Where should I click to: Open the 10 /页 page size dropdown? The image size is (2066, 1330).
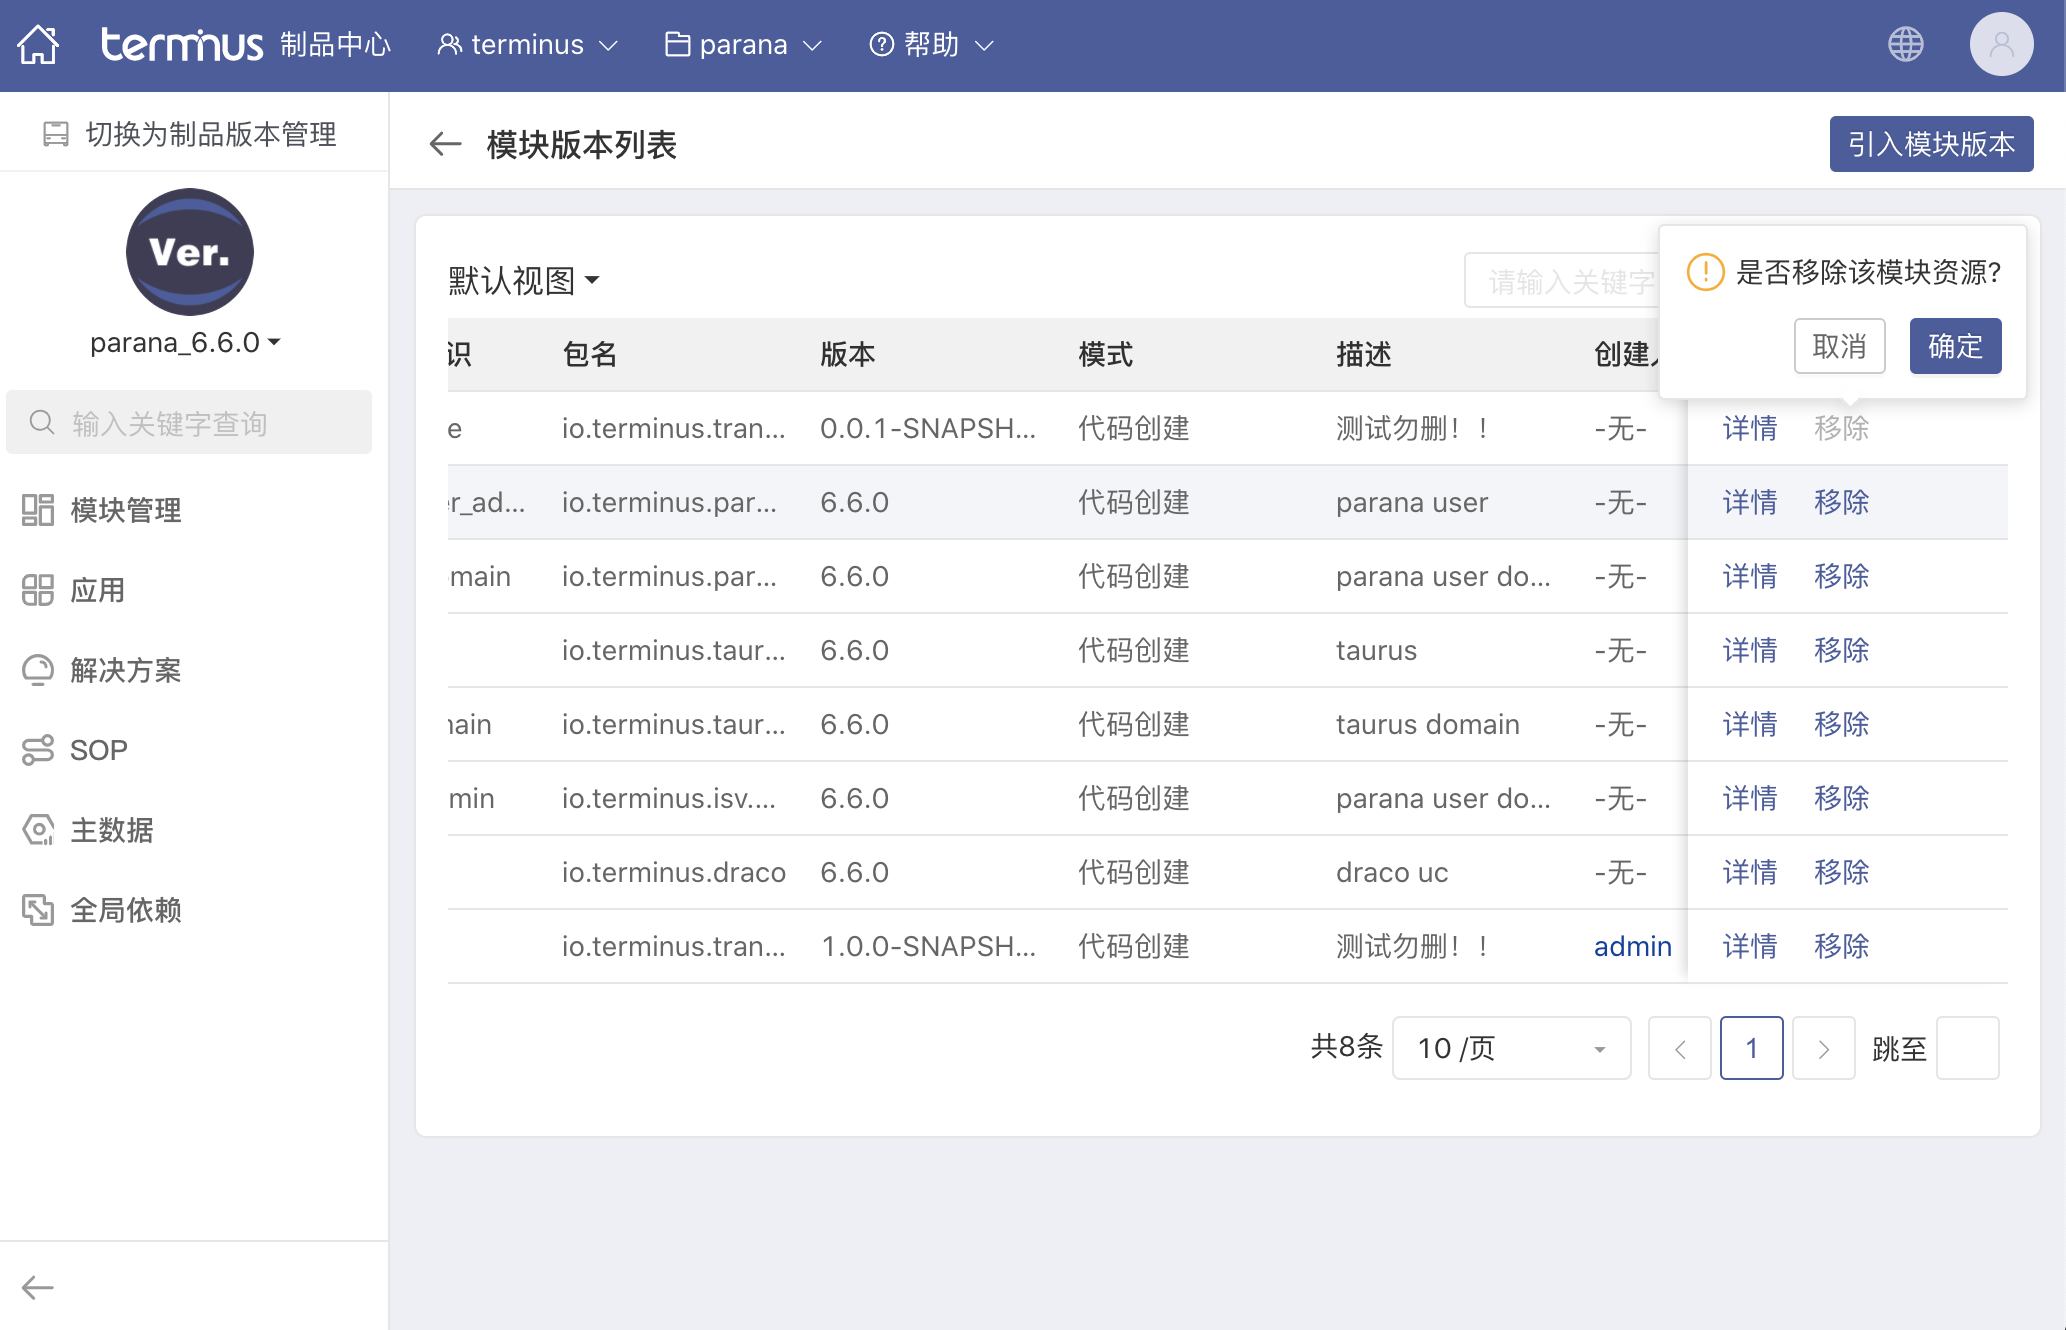point(1511,1048)
